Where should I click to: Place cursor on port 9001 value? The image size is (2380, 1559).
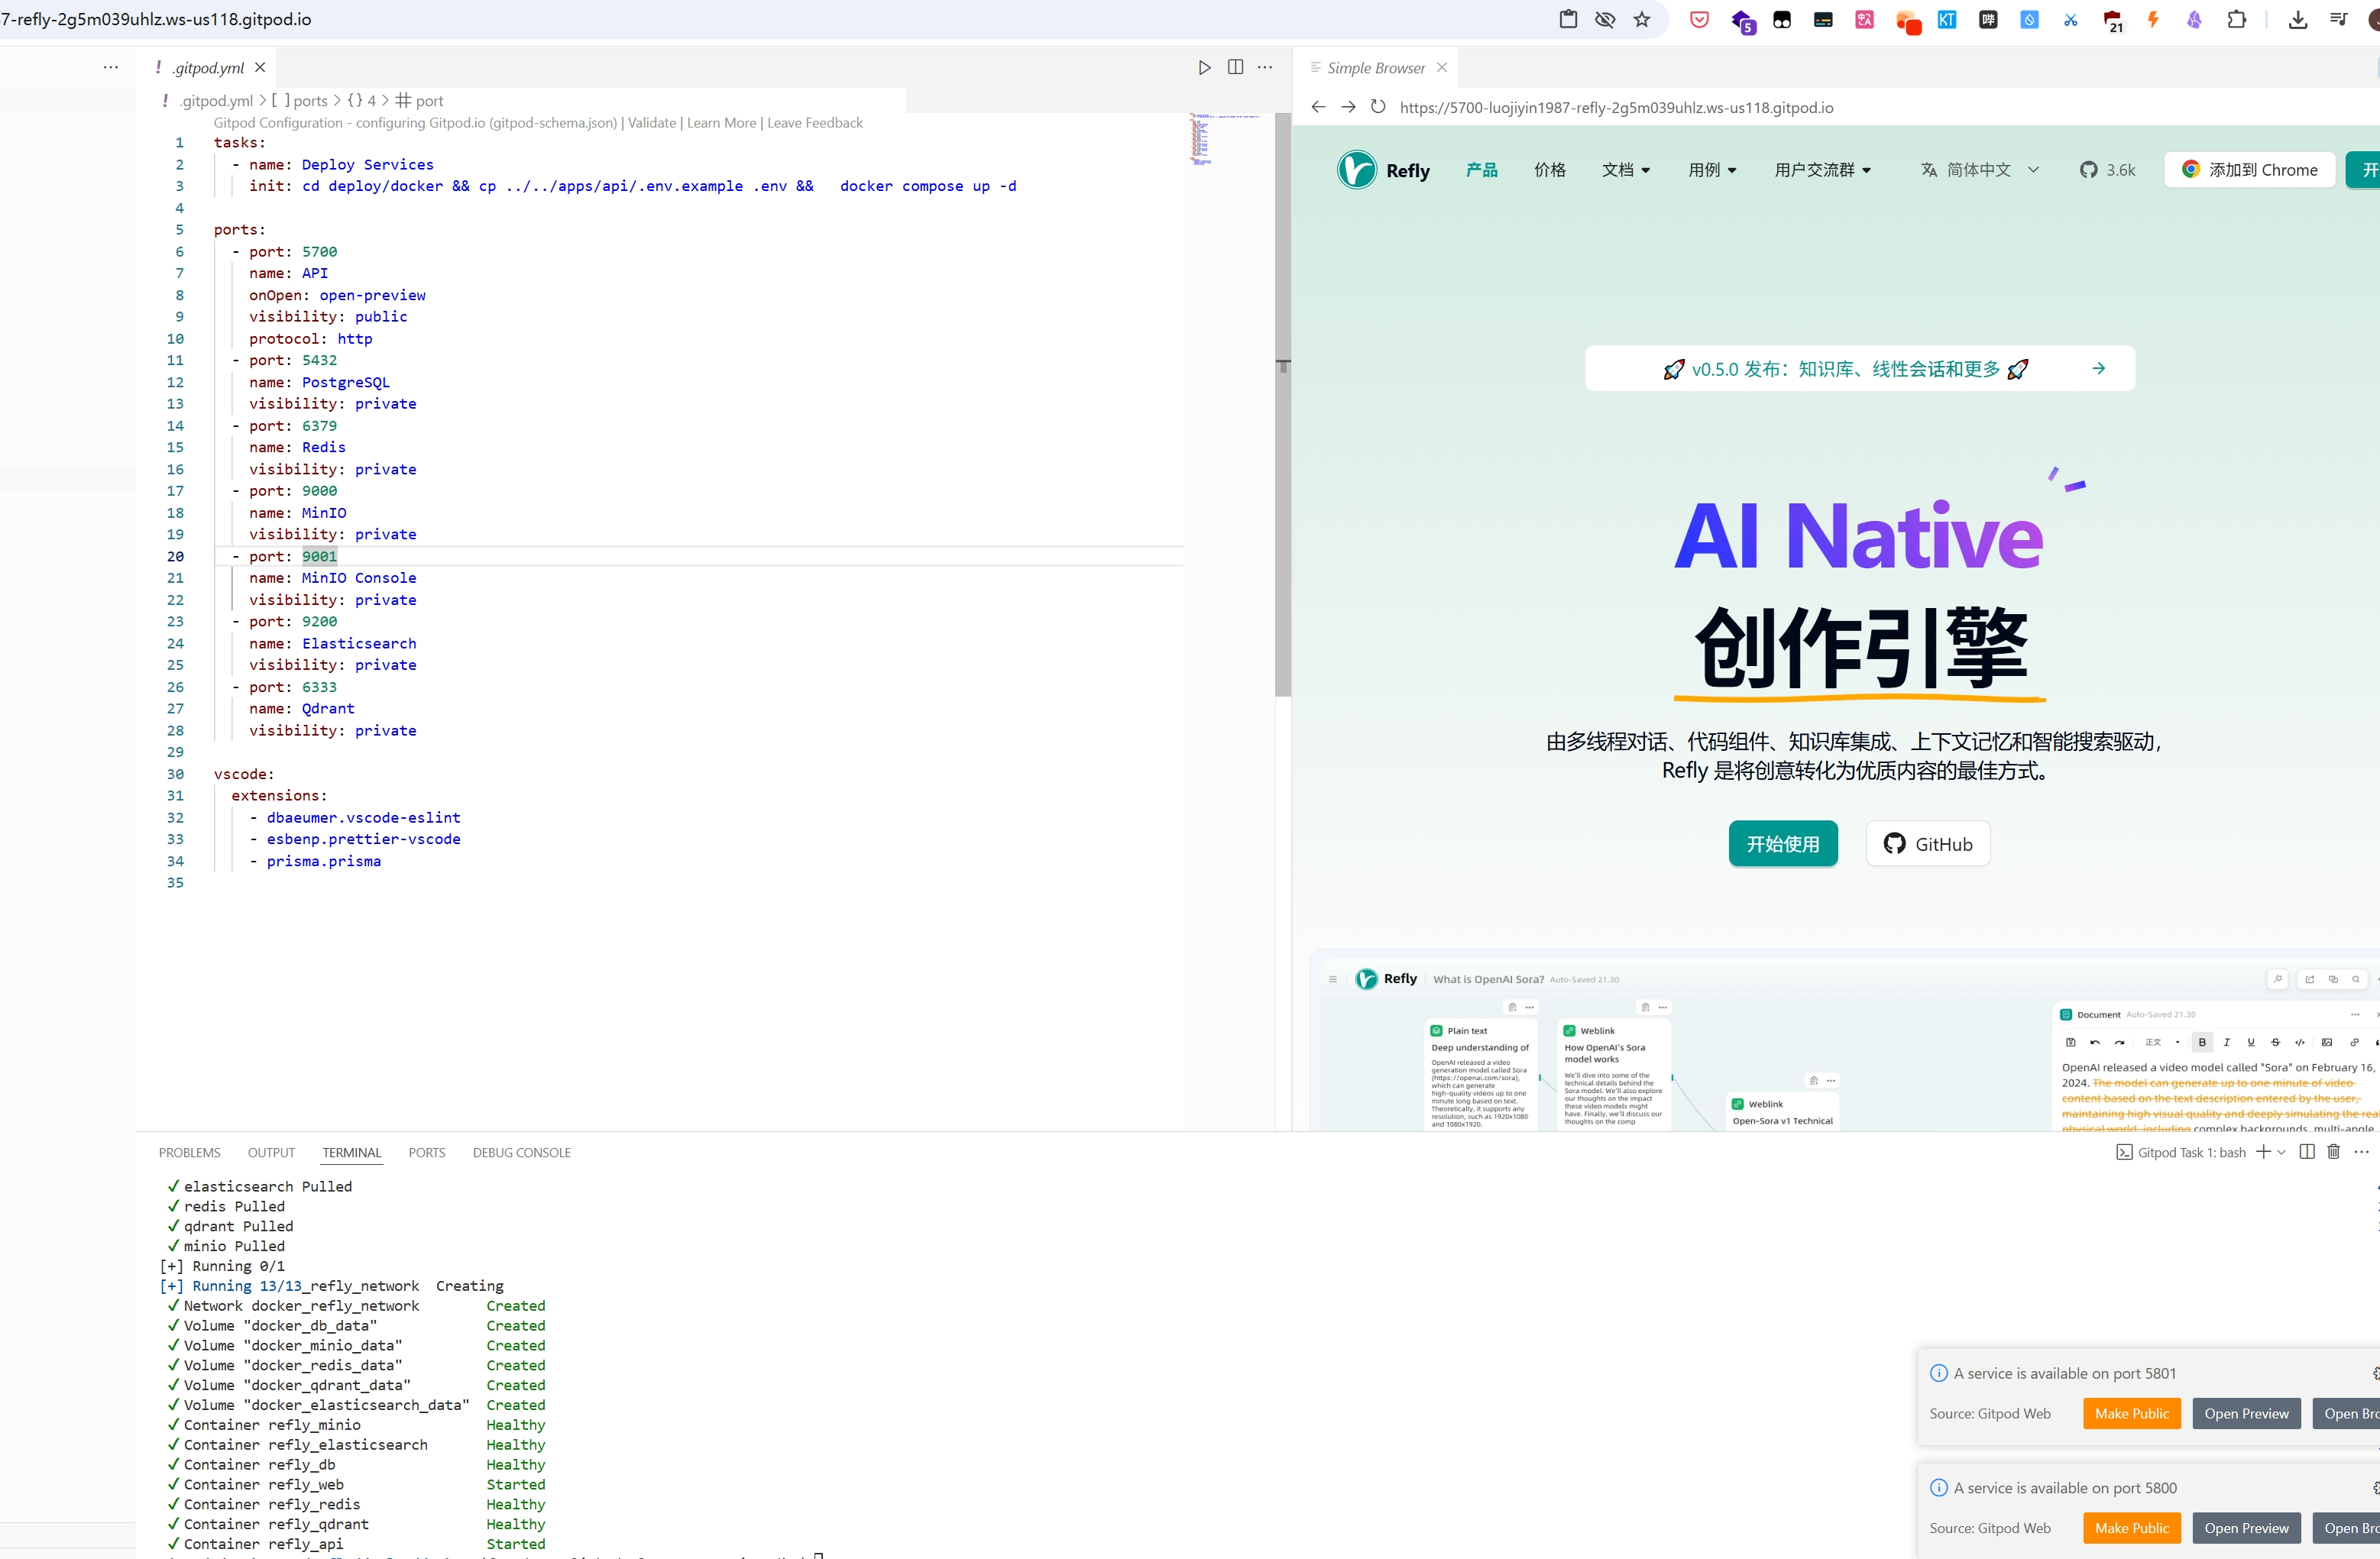click(x=319, y=556)
